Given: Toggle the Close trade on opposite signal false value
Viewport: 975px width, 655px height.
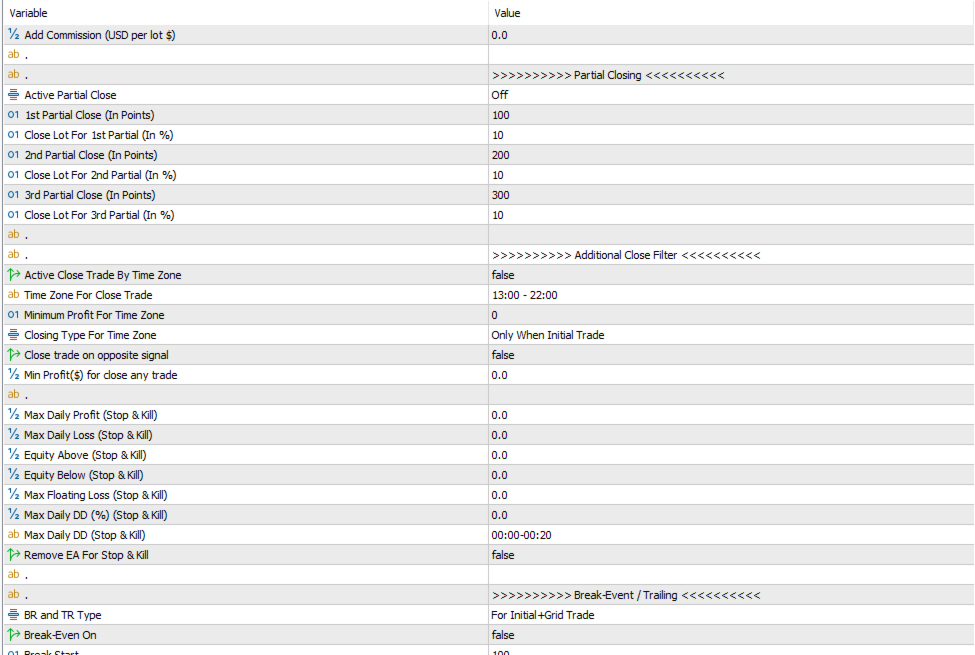Looking at the screenshot, I should 503,355.
